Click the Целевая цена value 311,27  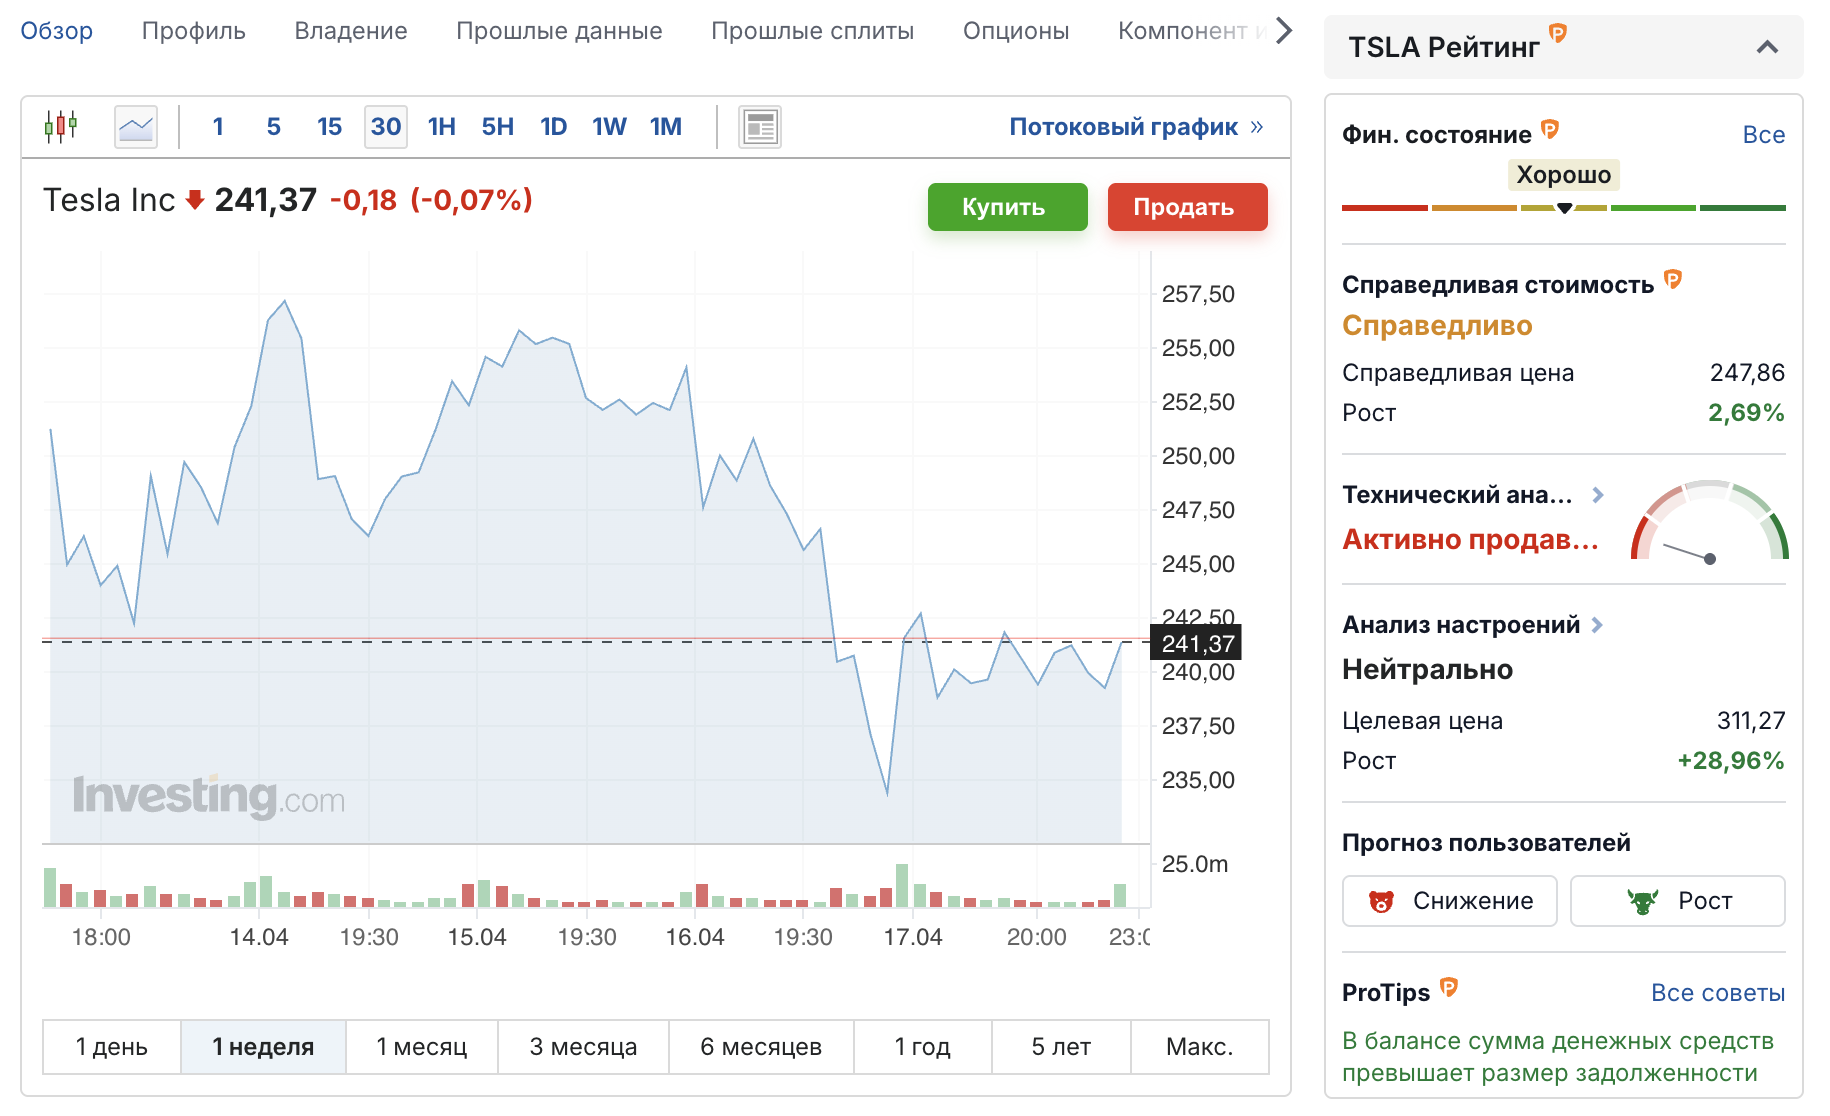(1751, 721)
